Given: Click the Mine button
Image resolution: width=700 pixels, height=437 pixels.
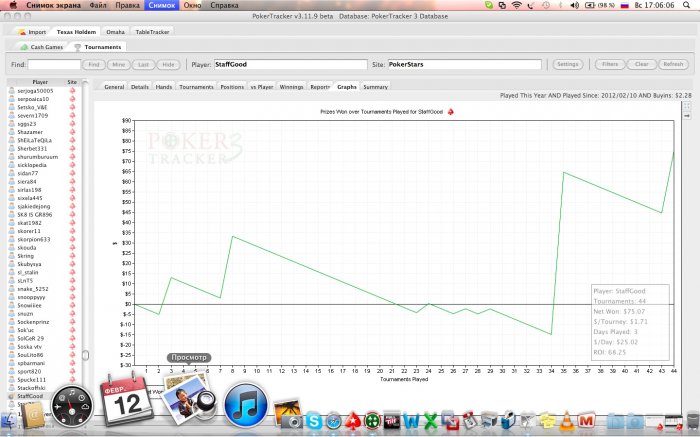Looking at the screenshot, I should [119, 64].
